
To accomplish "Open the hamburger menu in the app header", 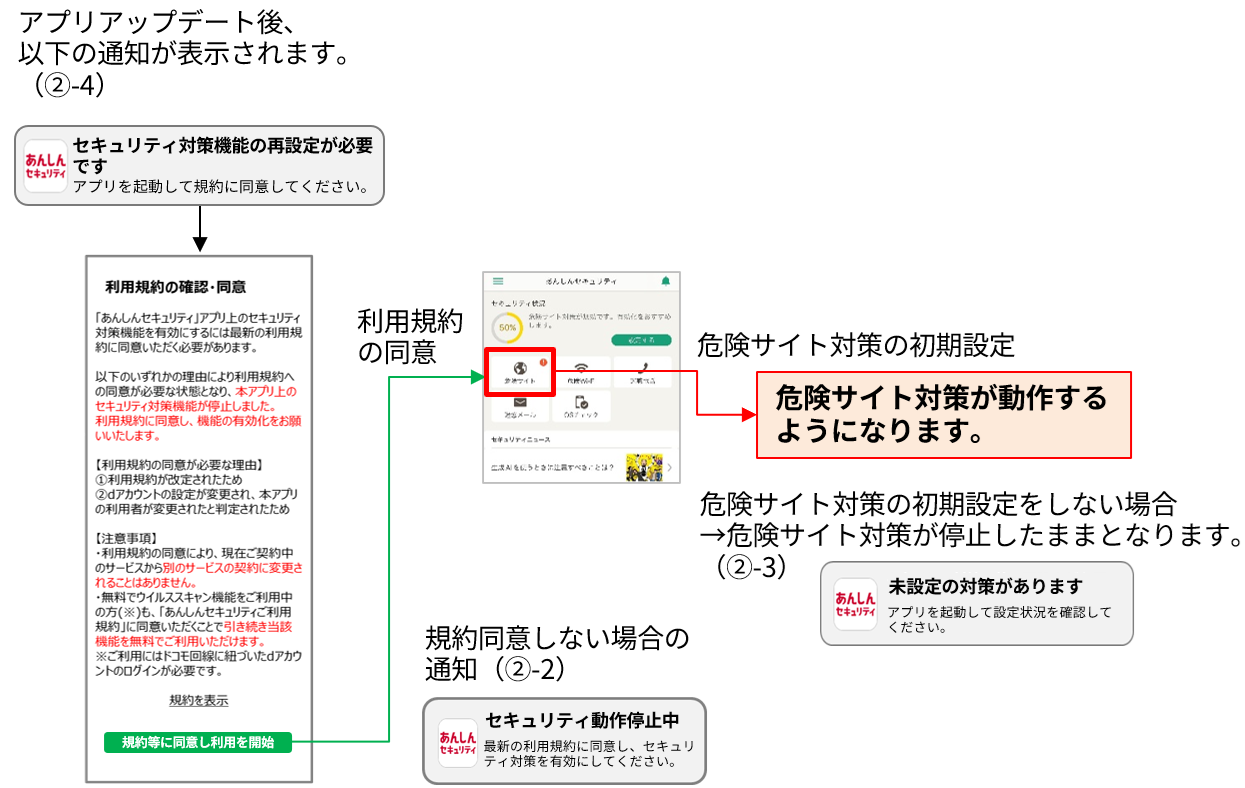I will tap(498, 282).
